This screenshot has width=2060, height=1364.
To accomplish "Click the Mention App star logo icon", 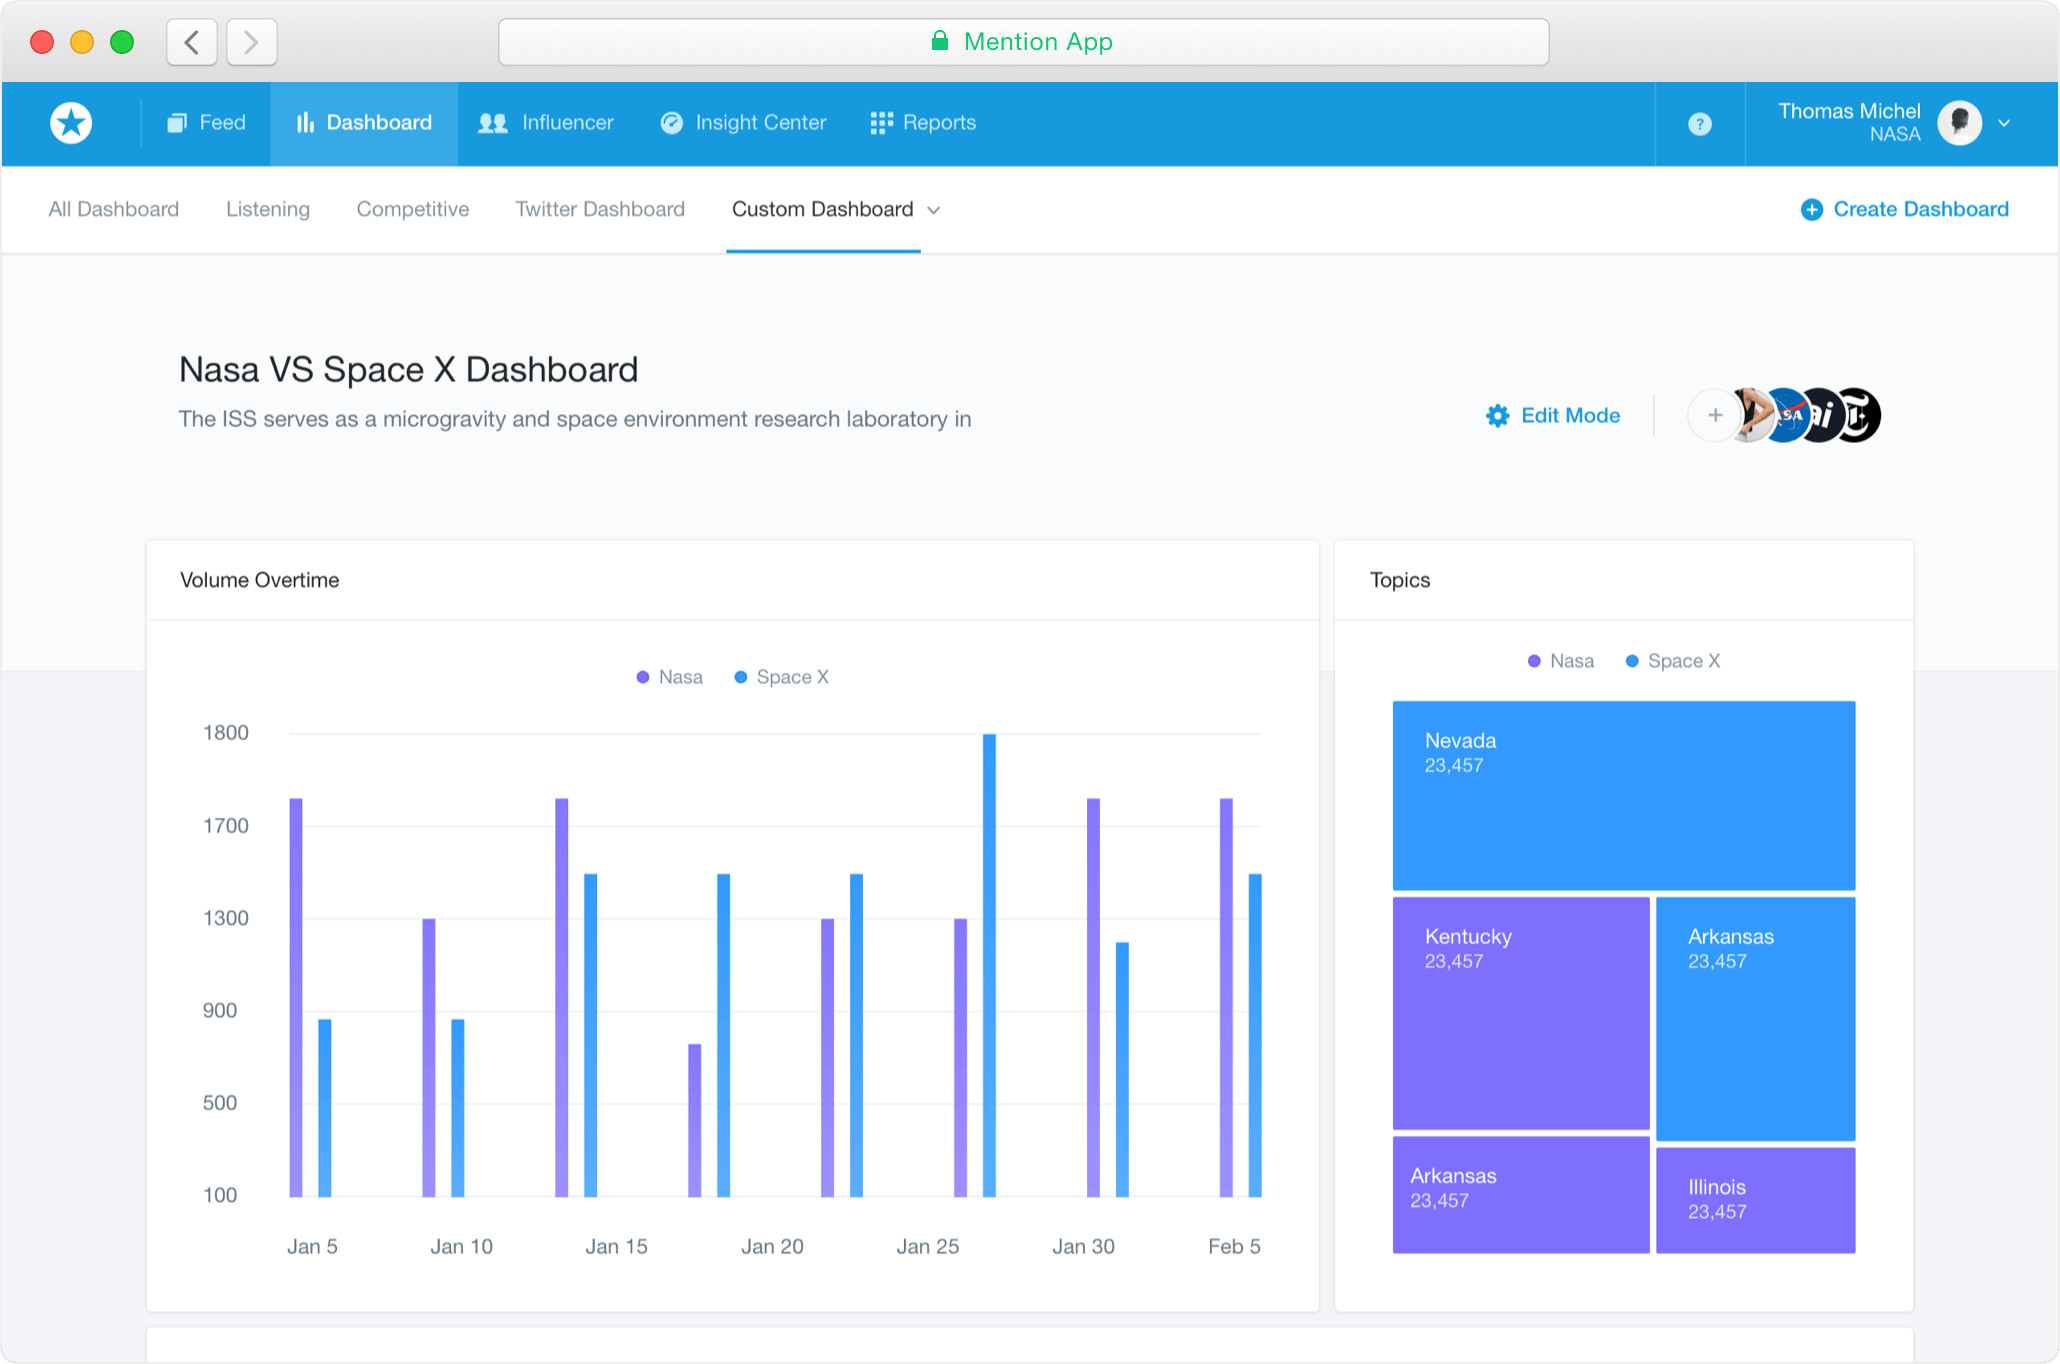I will click(72, 122).
